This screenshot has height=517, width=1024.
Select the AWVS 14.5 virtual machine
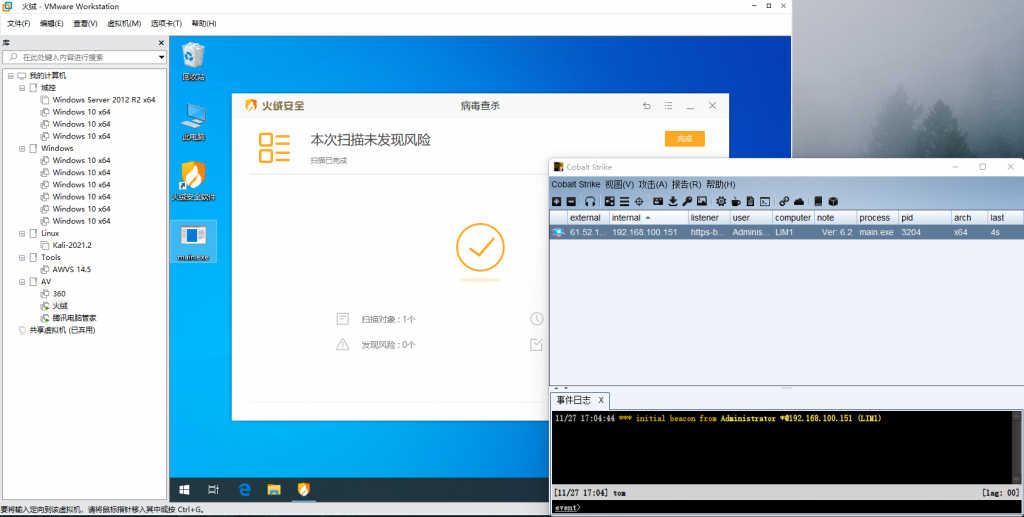coord(72,270)
